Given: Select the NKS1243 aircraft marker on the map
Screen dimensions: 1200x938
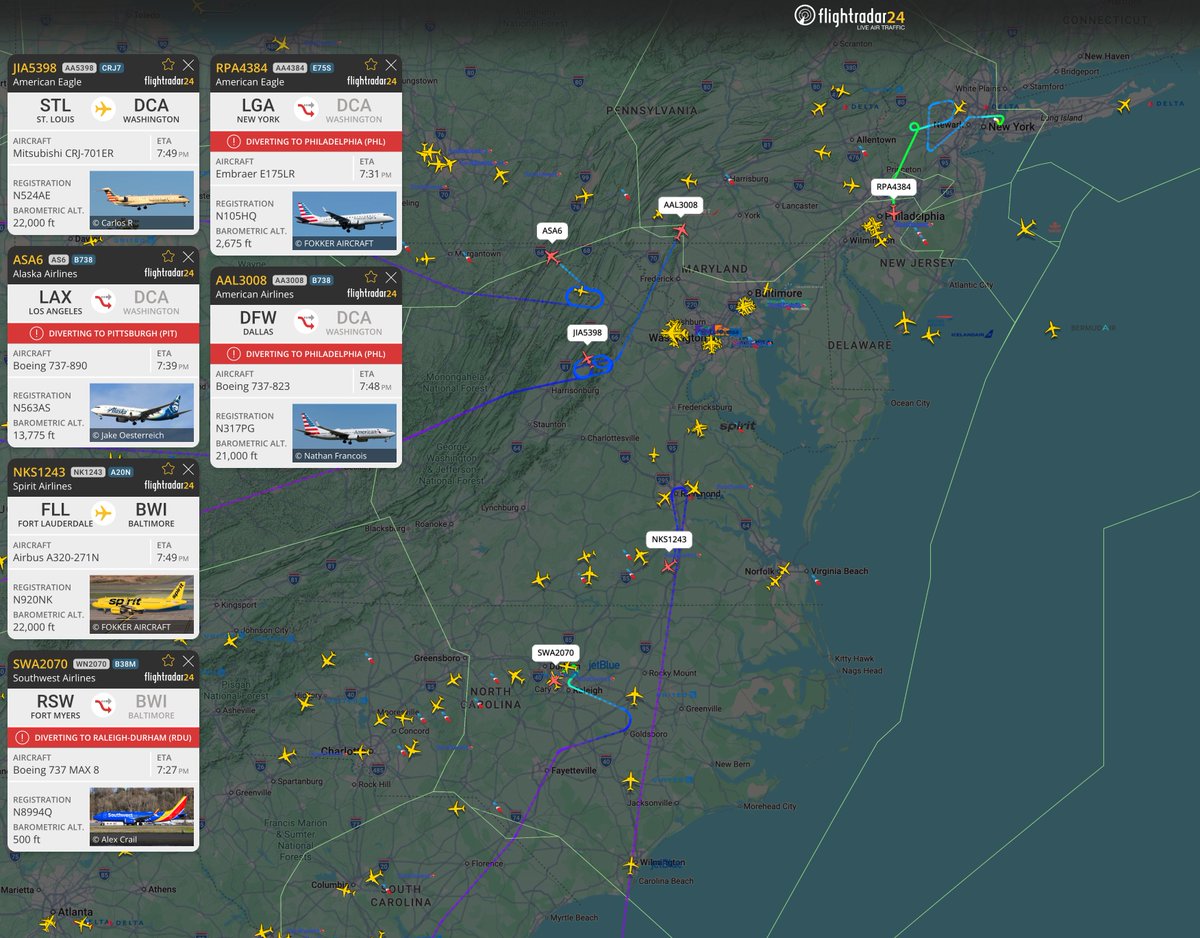Looking at the screenshot, I should tap(668, 564).
